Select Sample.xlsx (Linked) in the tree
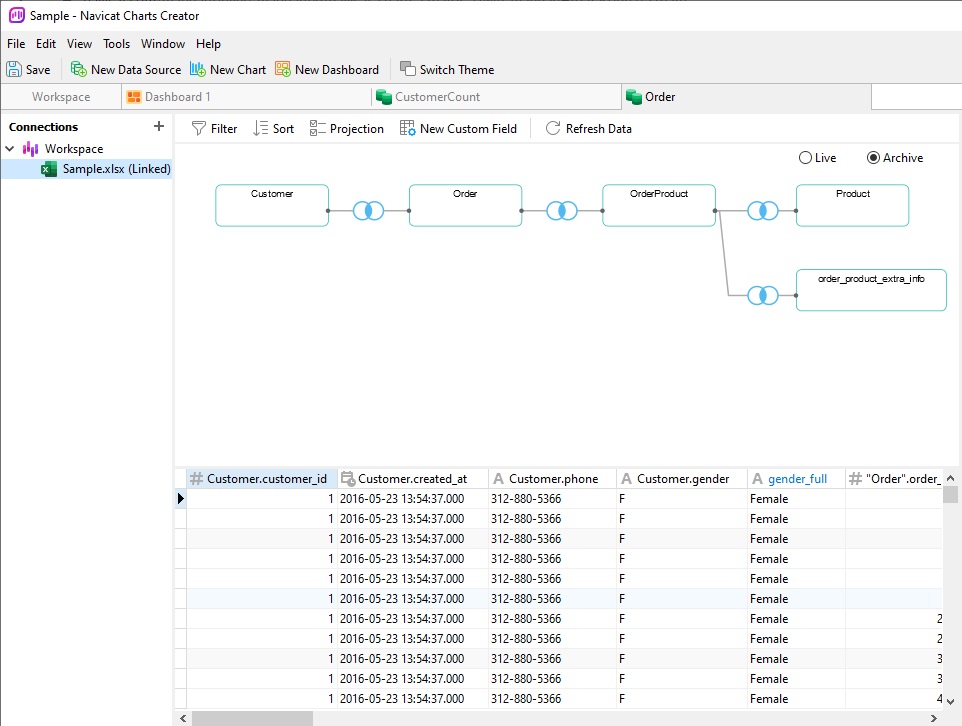The height and width of the screenshot is (726, 962). (x=87, y=169)
